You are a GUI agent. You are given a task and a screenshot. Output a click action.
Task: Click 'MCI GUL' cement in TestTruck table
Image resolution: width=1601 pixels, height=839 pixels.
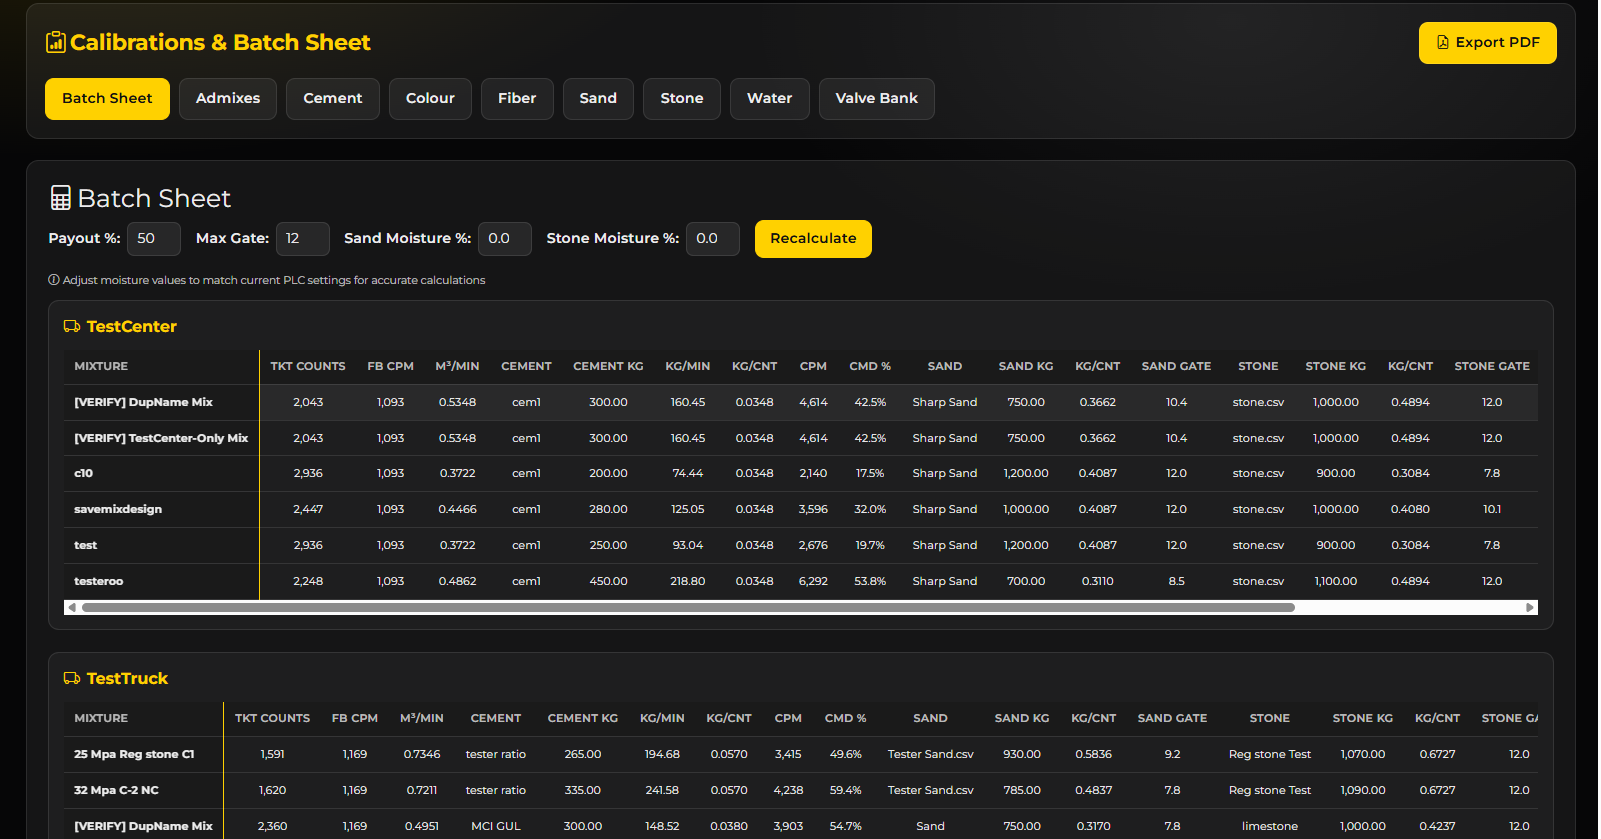pos(496,826)
